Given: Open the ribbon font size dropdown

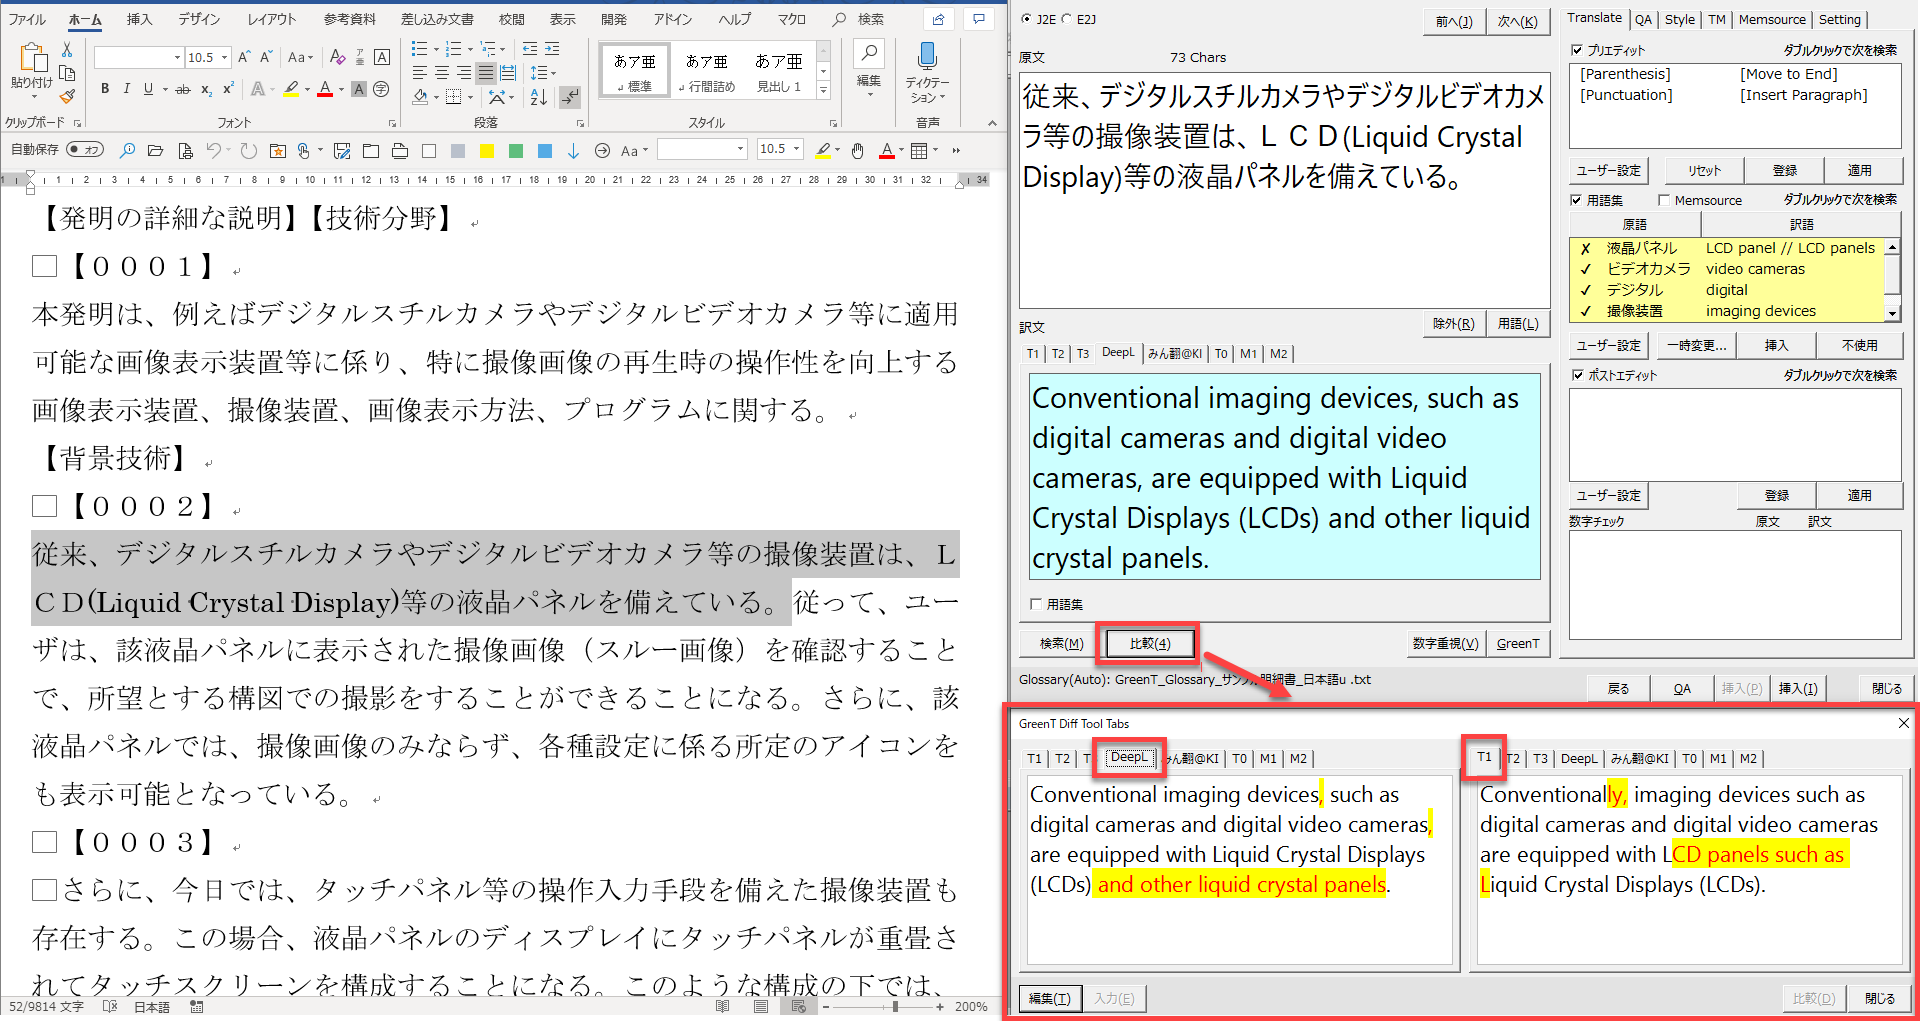Looking at the screenshot, I should (x=225, y=58).
